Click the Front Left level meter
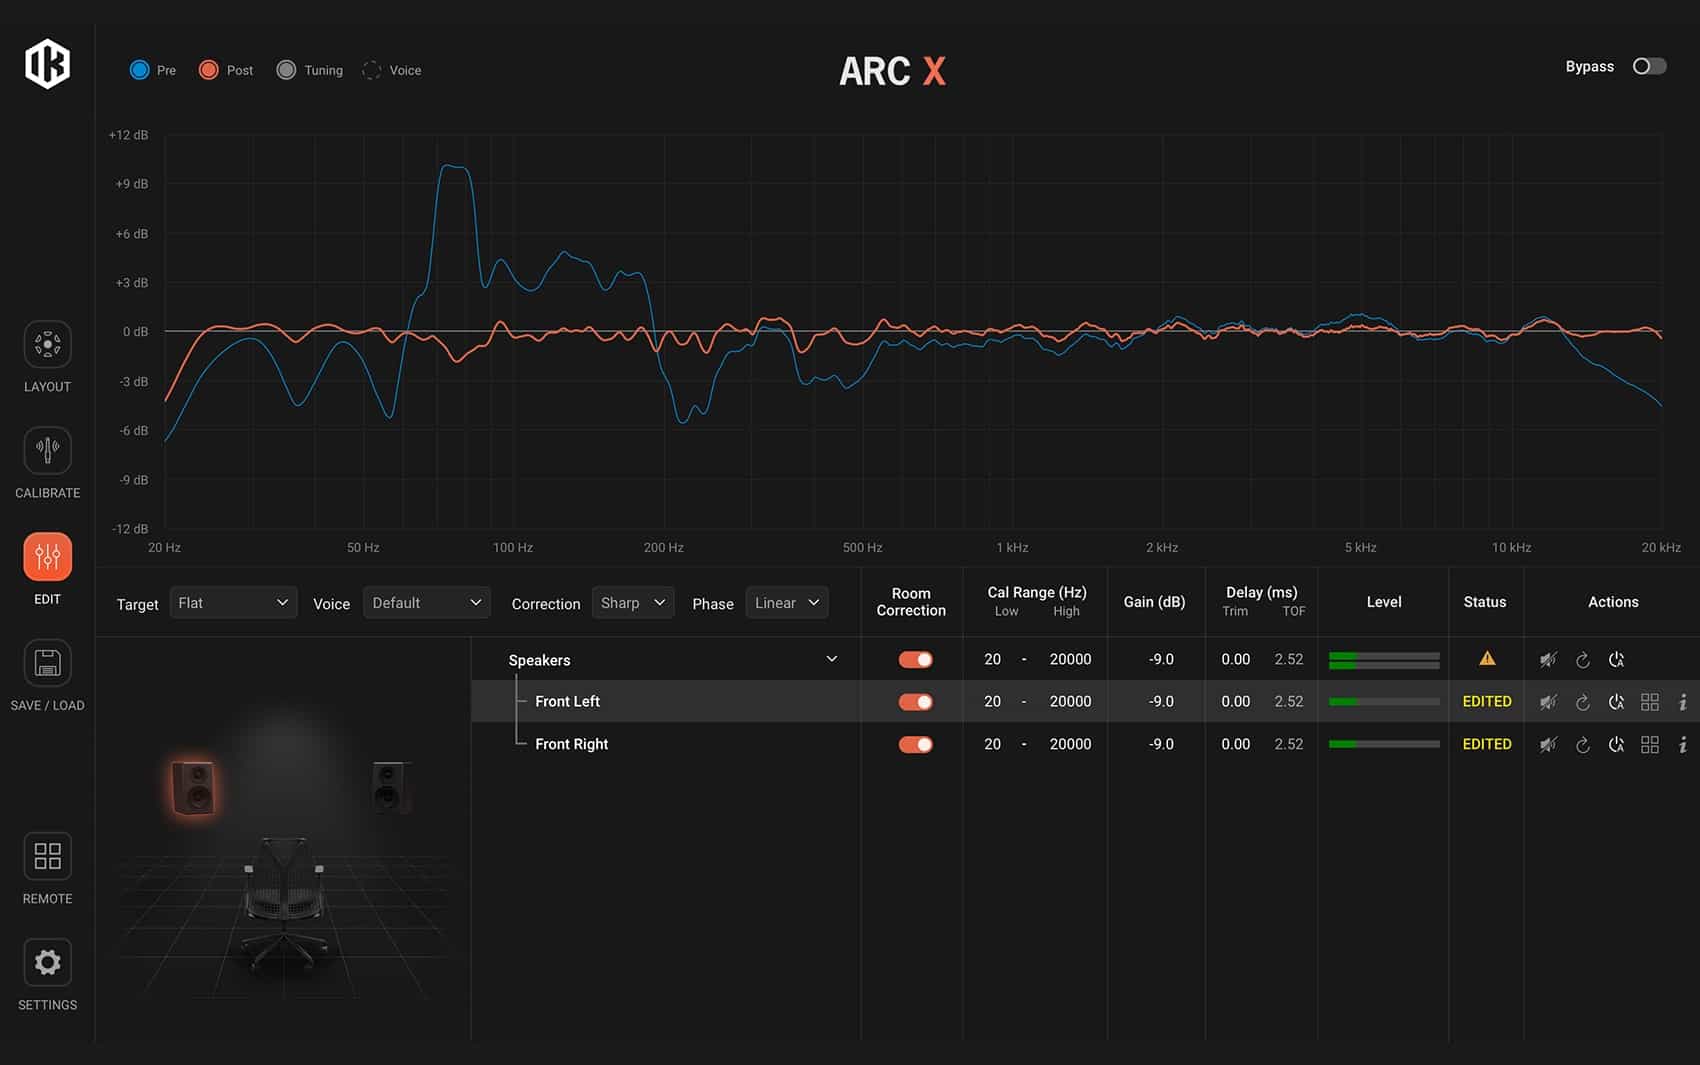Viewport: 1700px width, 1065px height. 1384,702
